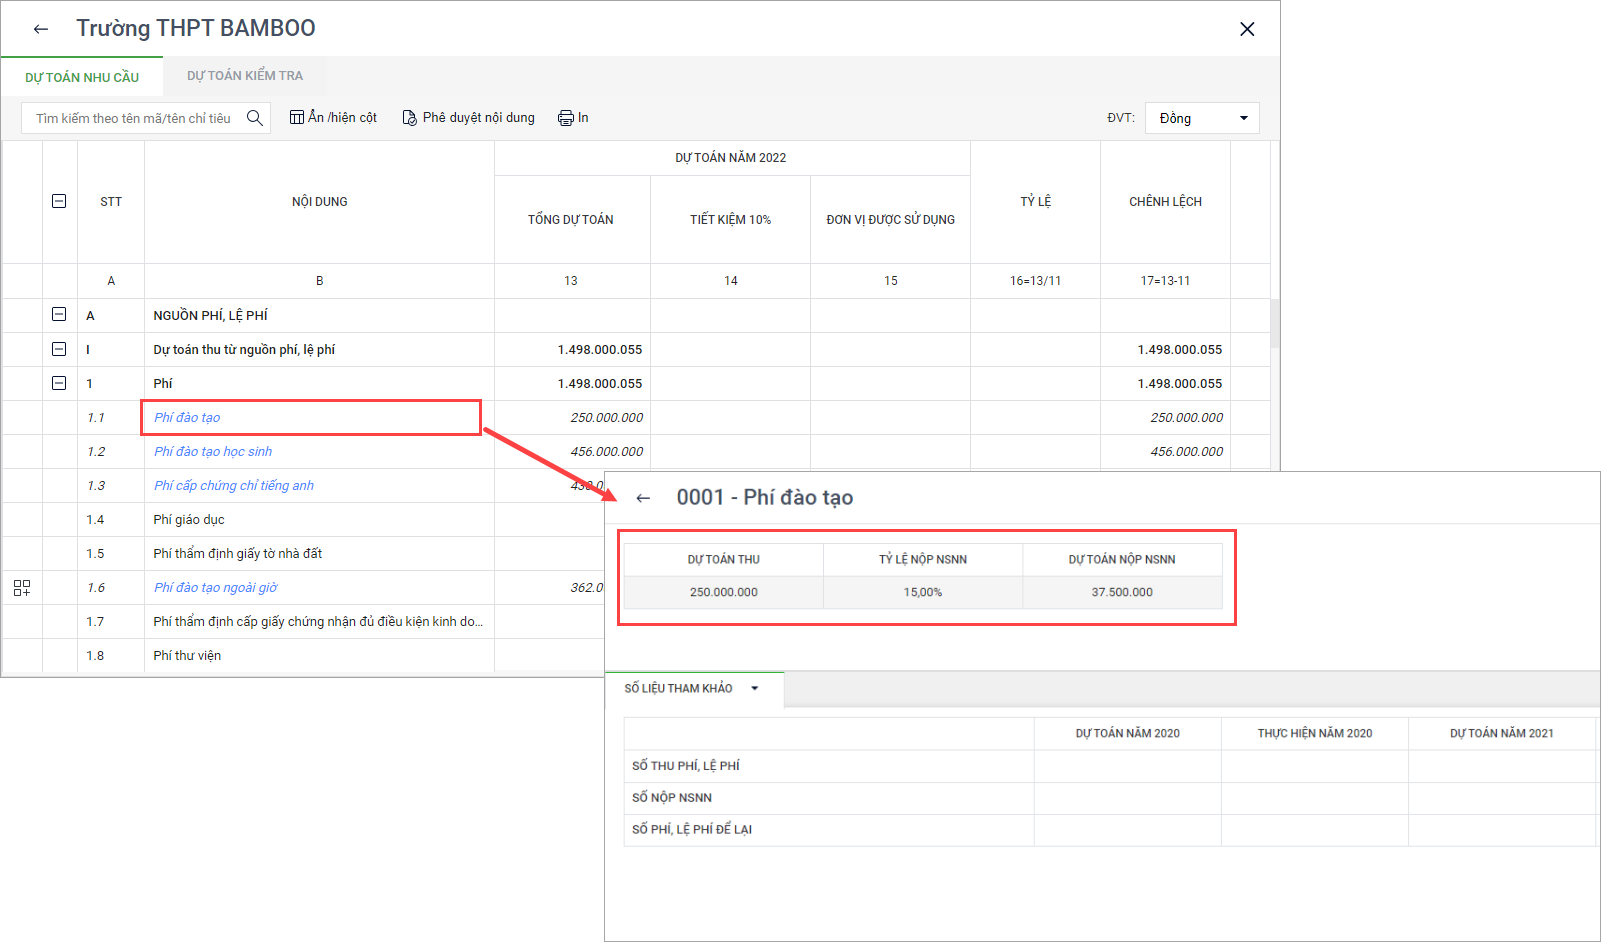The width and height of the screenshot is (1601, 942).
Task: Select the DỰ TOÁN NHU CẦU tab
Action: coord(82,77)
